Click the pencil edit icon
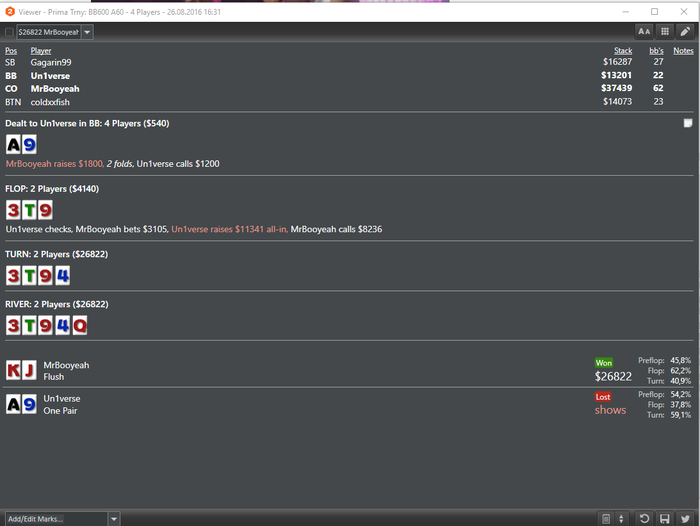Image resolution: width=700 pixels, height=526 pixels. tap(685, 31)
